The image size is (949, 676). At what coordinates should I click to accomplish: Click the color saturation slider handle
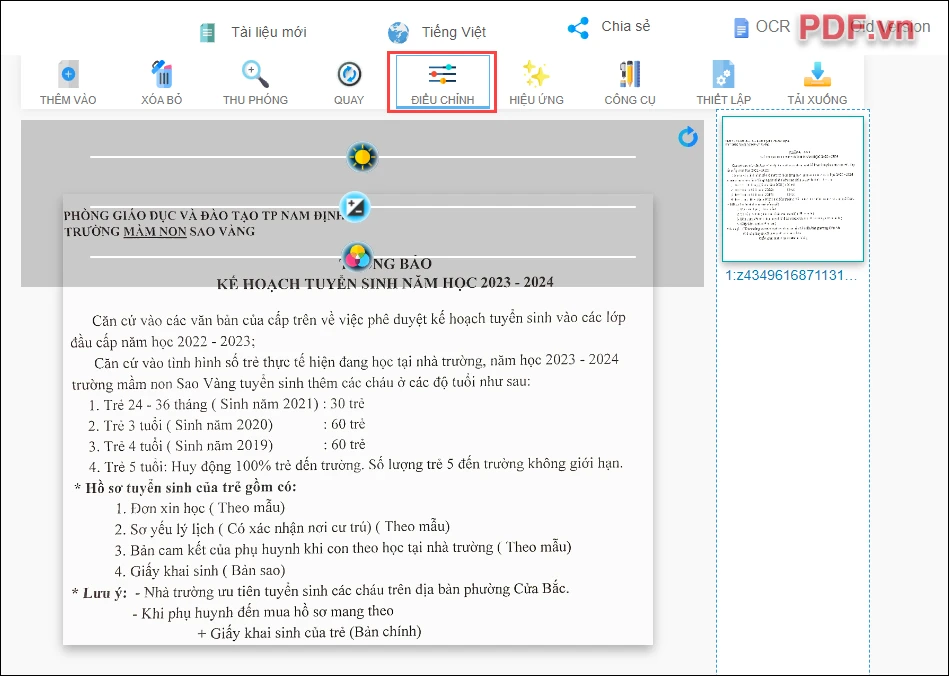click(x=357, y=257)
